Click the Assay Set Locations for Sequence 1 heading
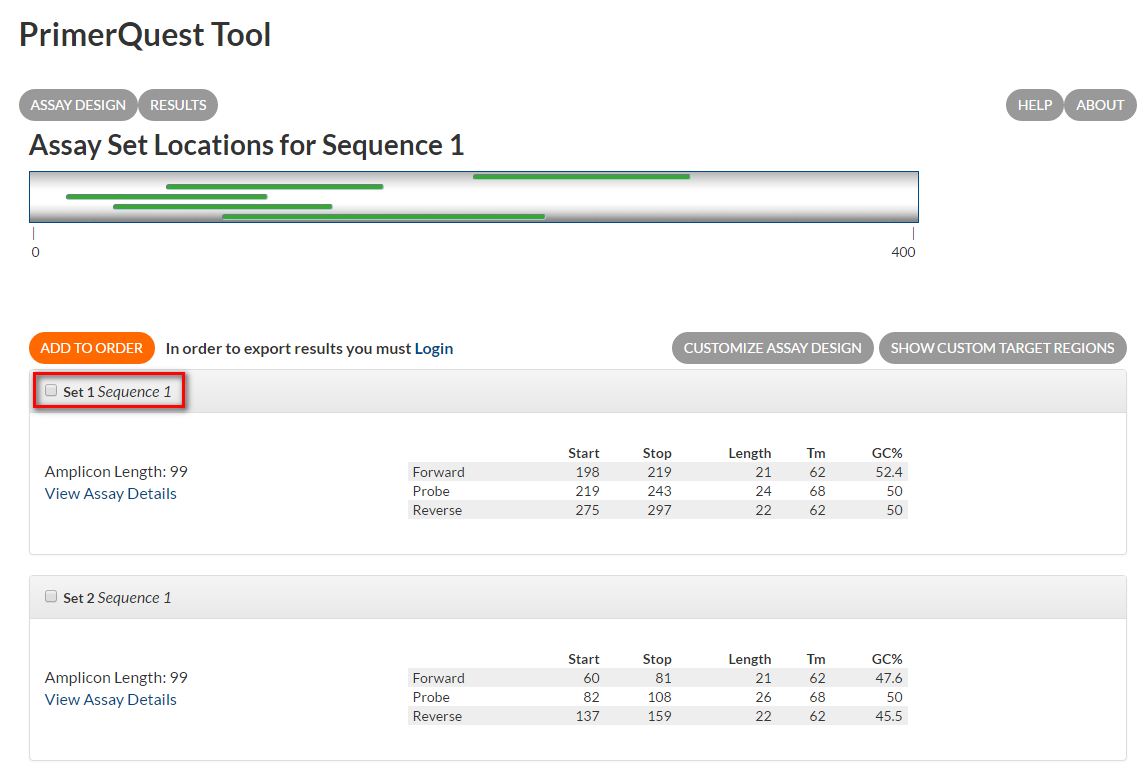 pyautogui.click(x=246, y=146)
